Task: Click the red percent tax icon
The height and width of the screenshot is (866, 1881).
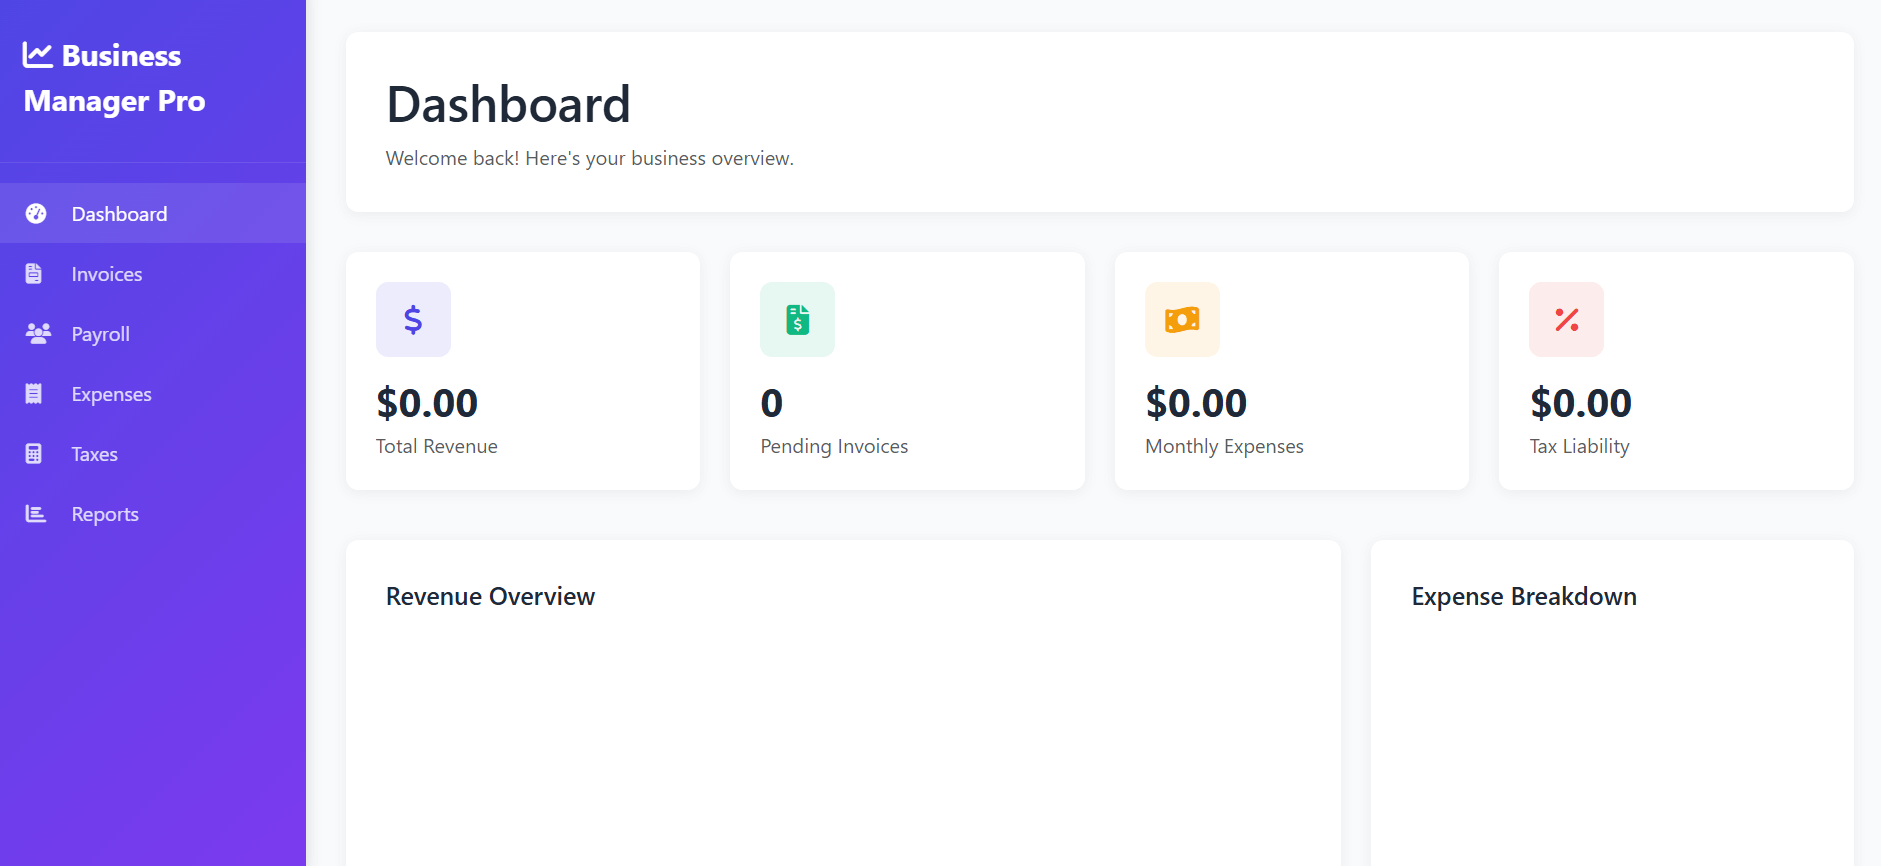Action: coord(1566,320)
